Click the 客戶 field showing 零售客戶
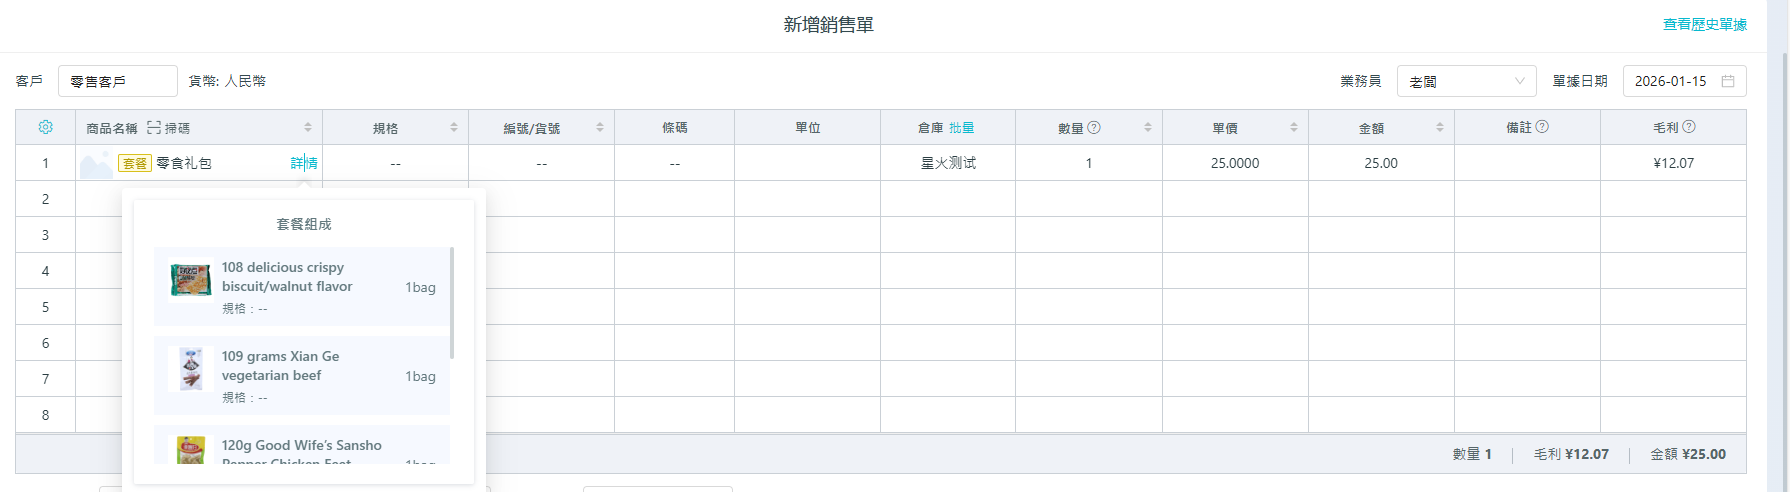Viewport: 1790px width, 492px height. (117, 81)
